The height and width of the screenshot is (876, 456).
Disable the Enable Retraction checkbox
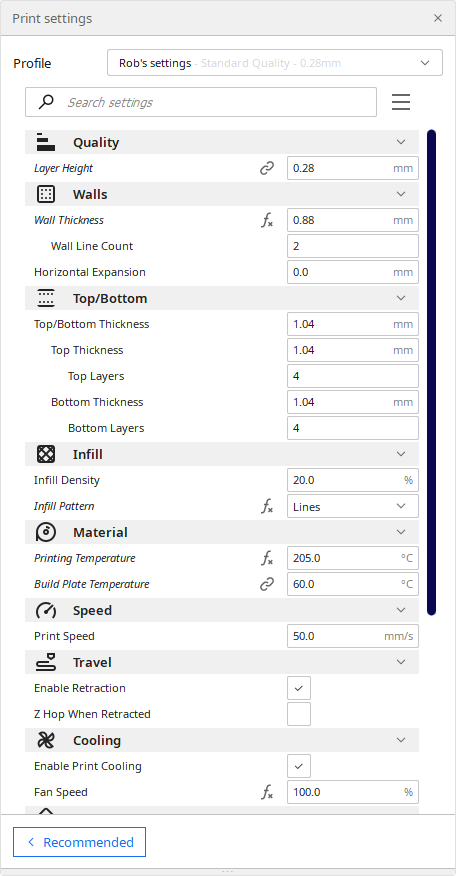click(299, 688)
